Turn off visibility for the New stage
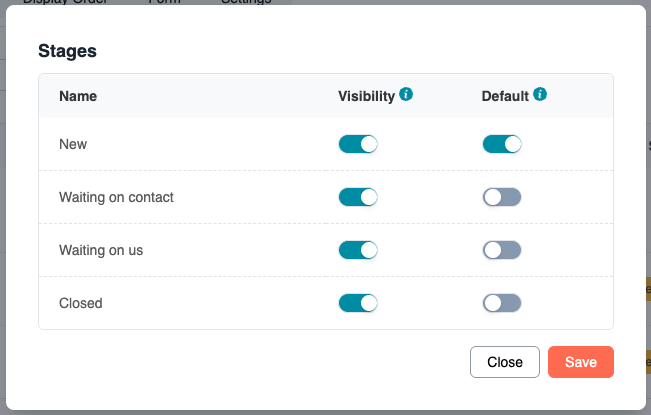 (358, 144)
